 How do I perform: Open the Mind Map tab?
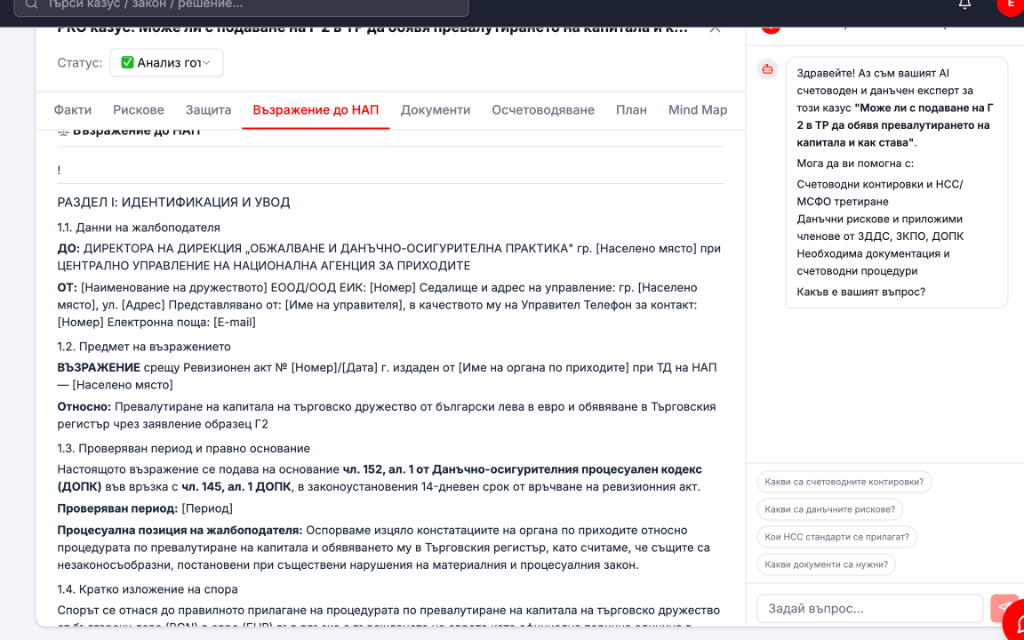point(697,110)
